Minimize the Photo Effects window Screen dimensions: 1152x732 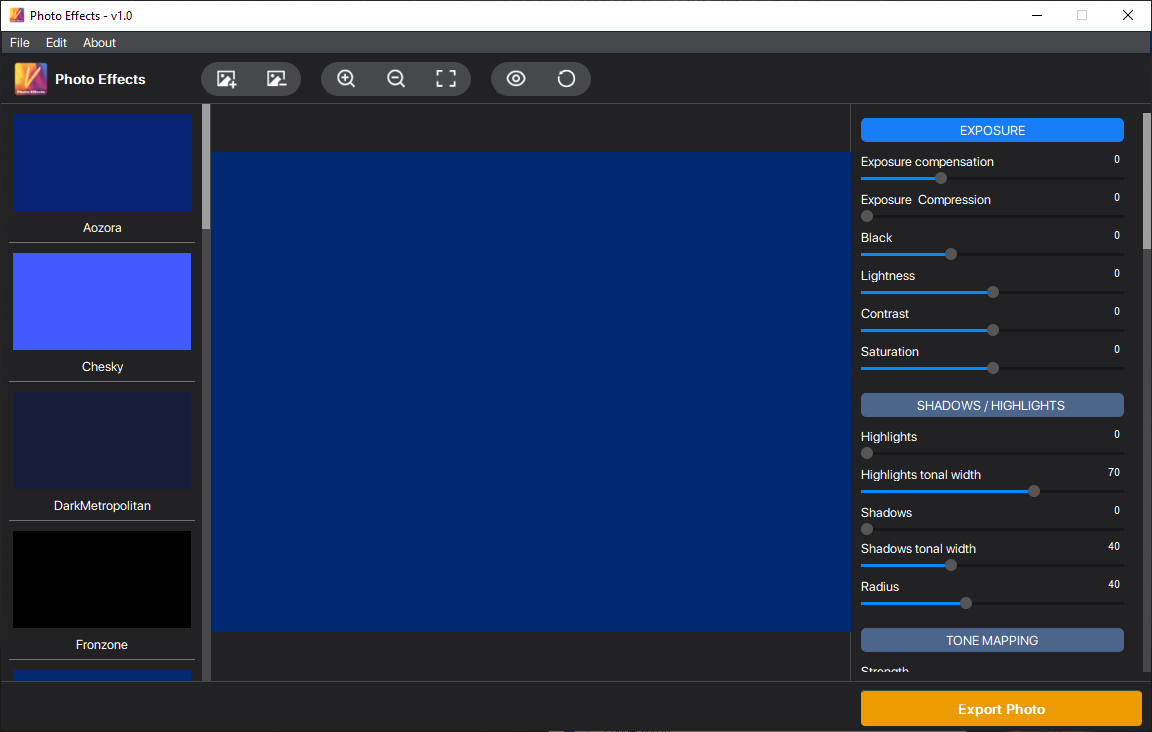(1037, 15)
